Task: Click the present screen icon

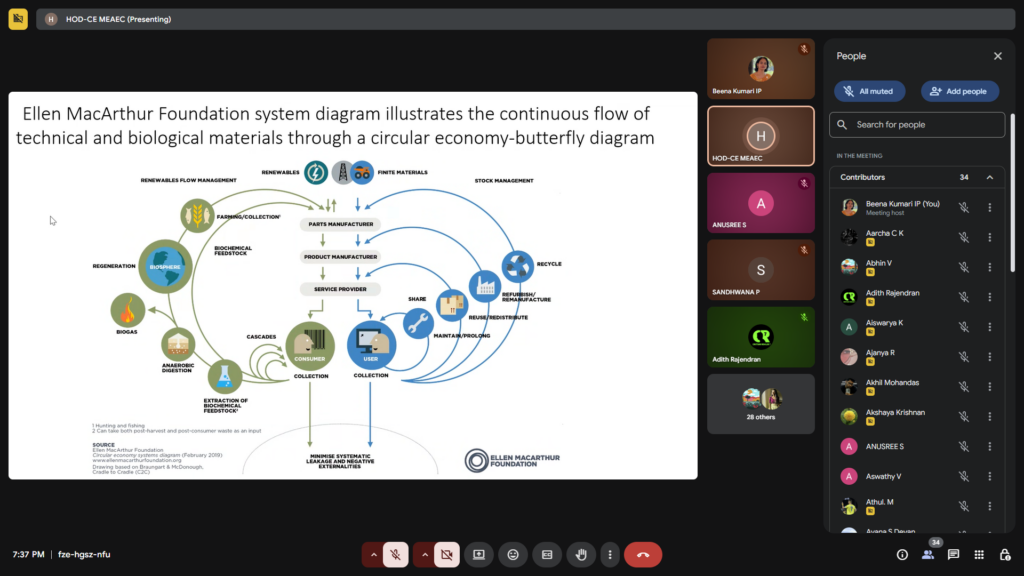Action: 479,554
